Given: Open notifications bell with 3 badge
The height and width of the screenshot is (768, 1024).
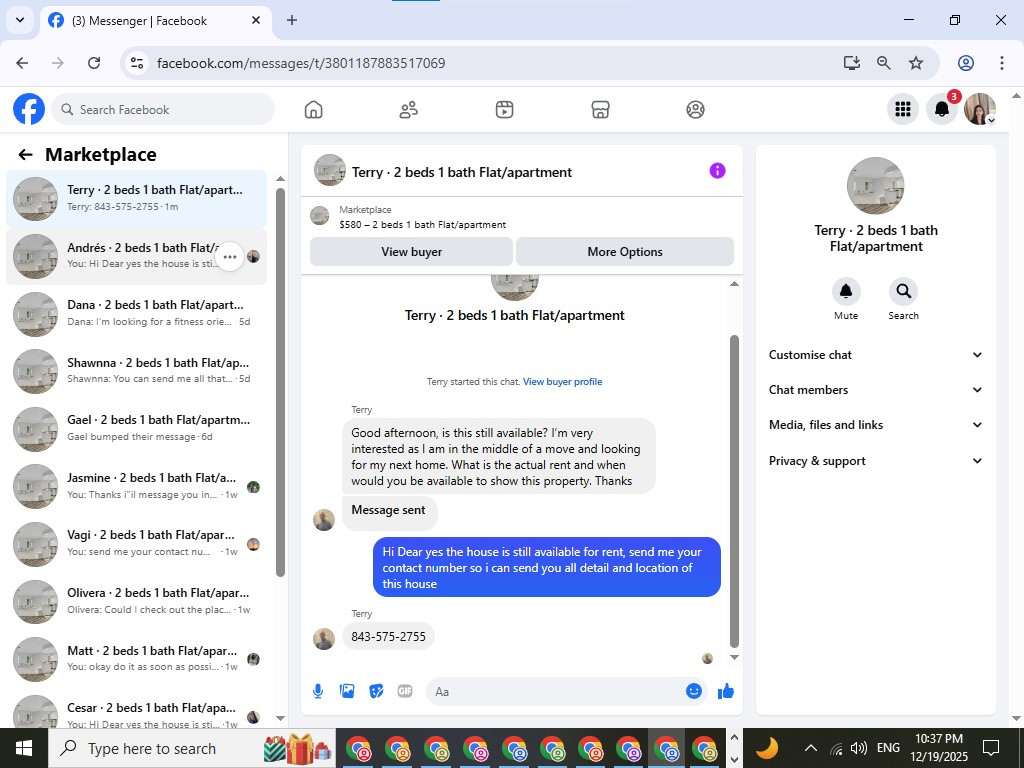Looking at the screenshot, I should coord(942,109).
